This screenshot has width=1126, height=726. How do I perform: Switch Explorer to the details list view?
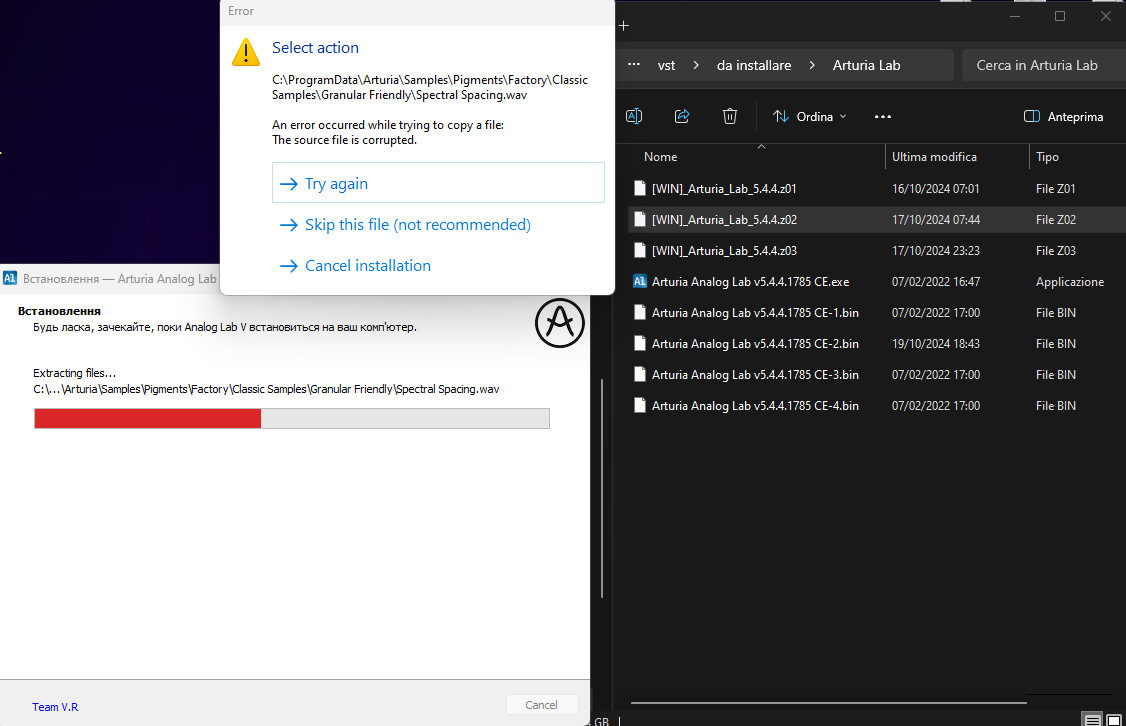[x=1092, y=720]
